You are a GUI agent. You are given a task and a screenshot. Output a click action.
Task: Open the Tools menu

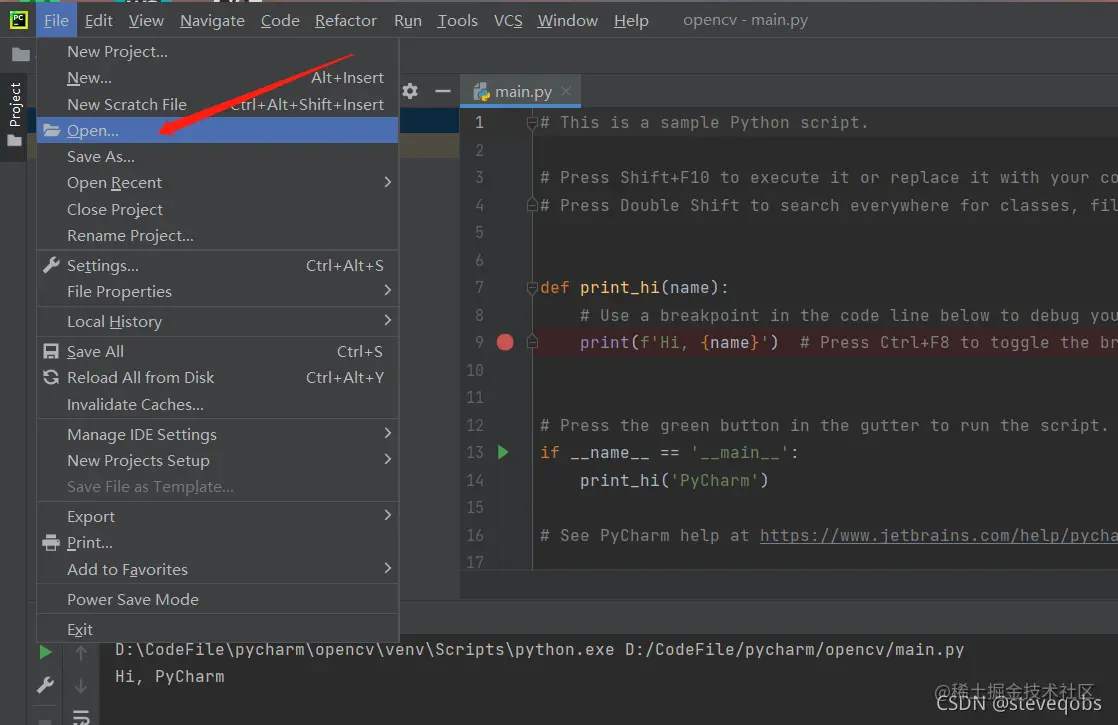point(457,20)
